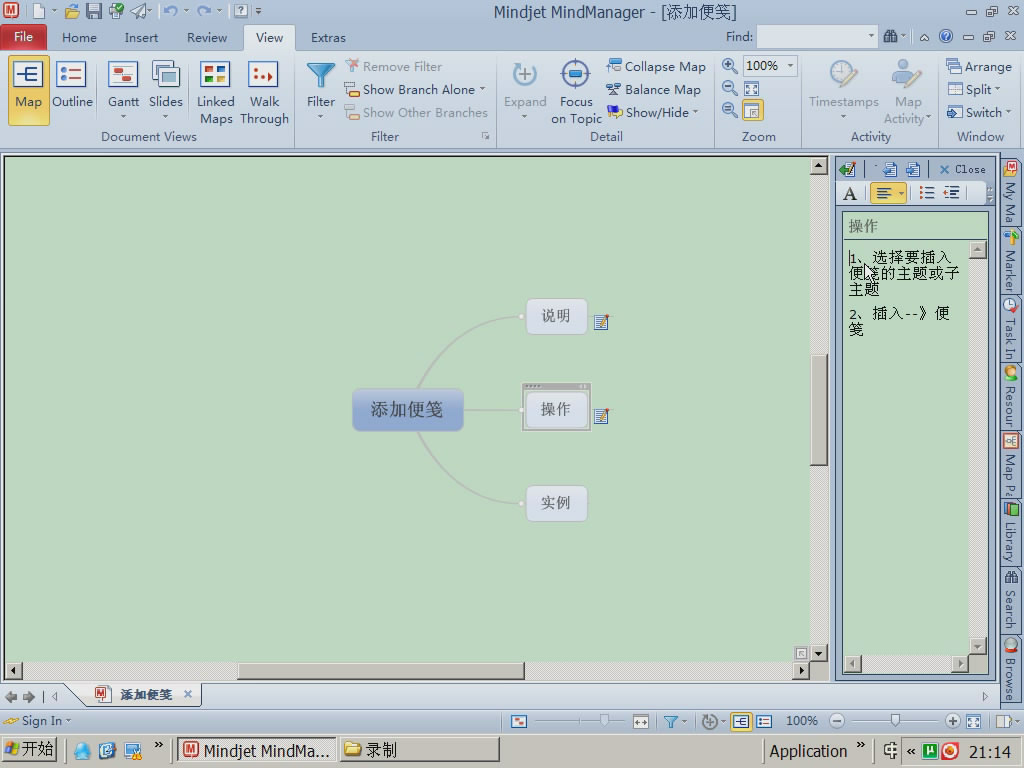The height and width of the screenshot is (768, 1024).
Task: Toggle status bar fit-width icon
Action: (640, 721)
